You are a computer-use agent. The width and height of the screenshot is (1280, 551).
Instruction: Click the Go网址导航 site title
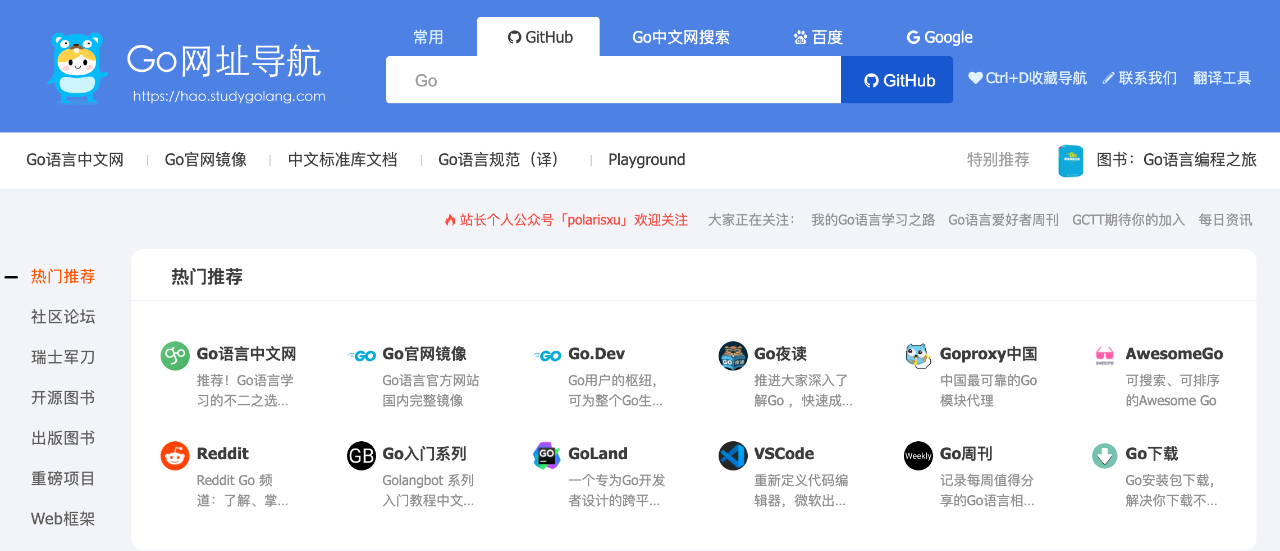point(224,60)
